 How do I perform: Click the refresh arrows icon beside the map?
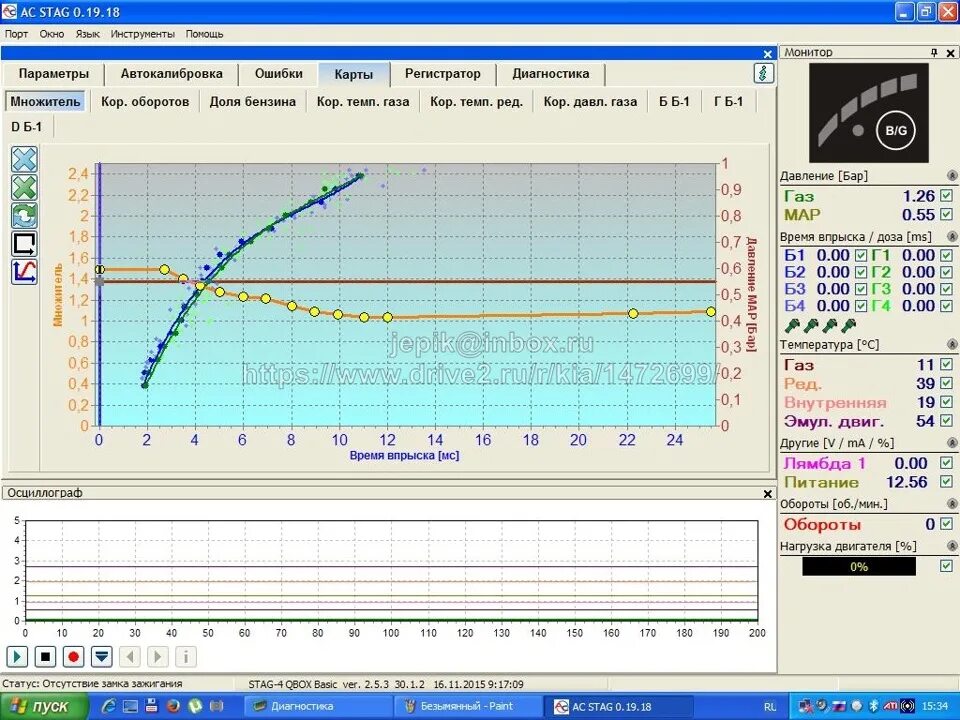click(x=24, y=216)
